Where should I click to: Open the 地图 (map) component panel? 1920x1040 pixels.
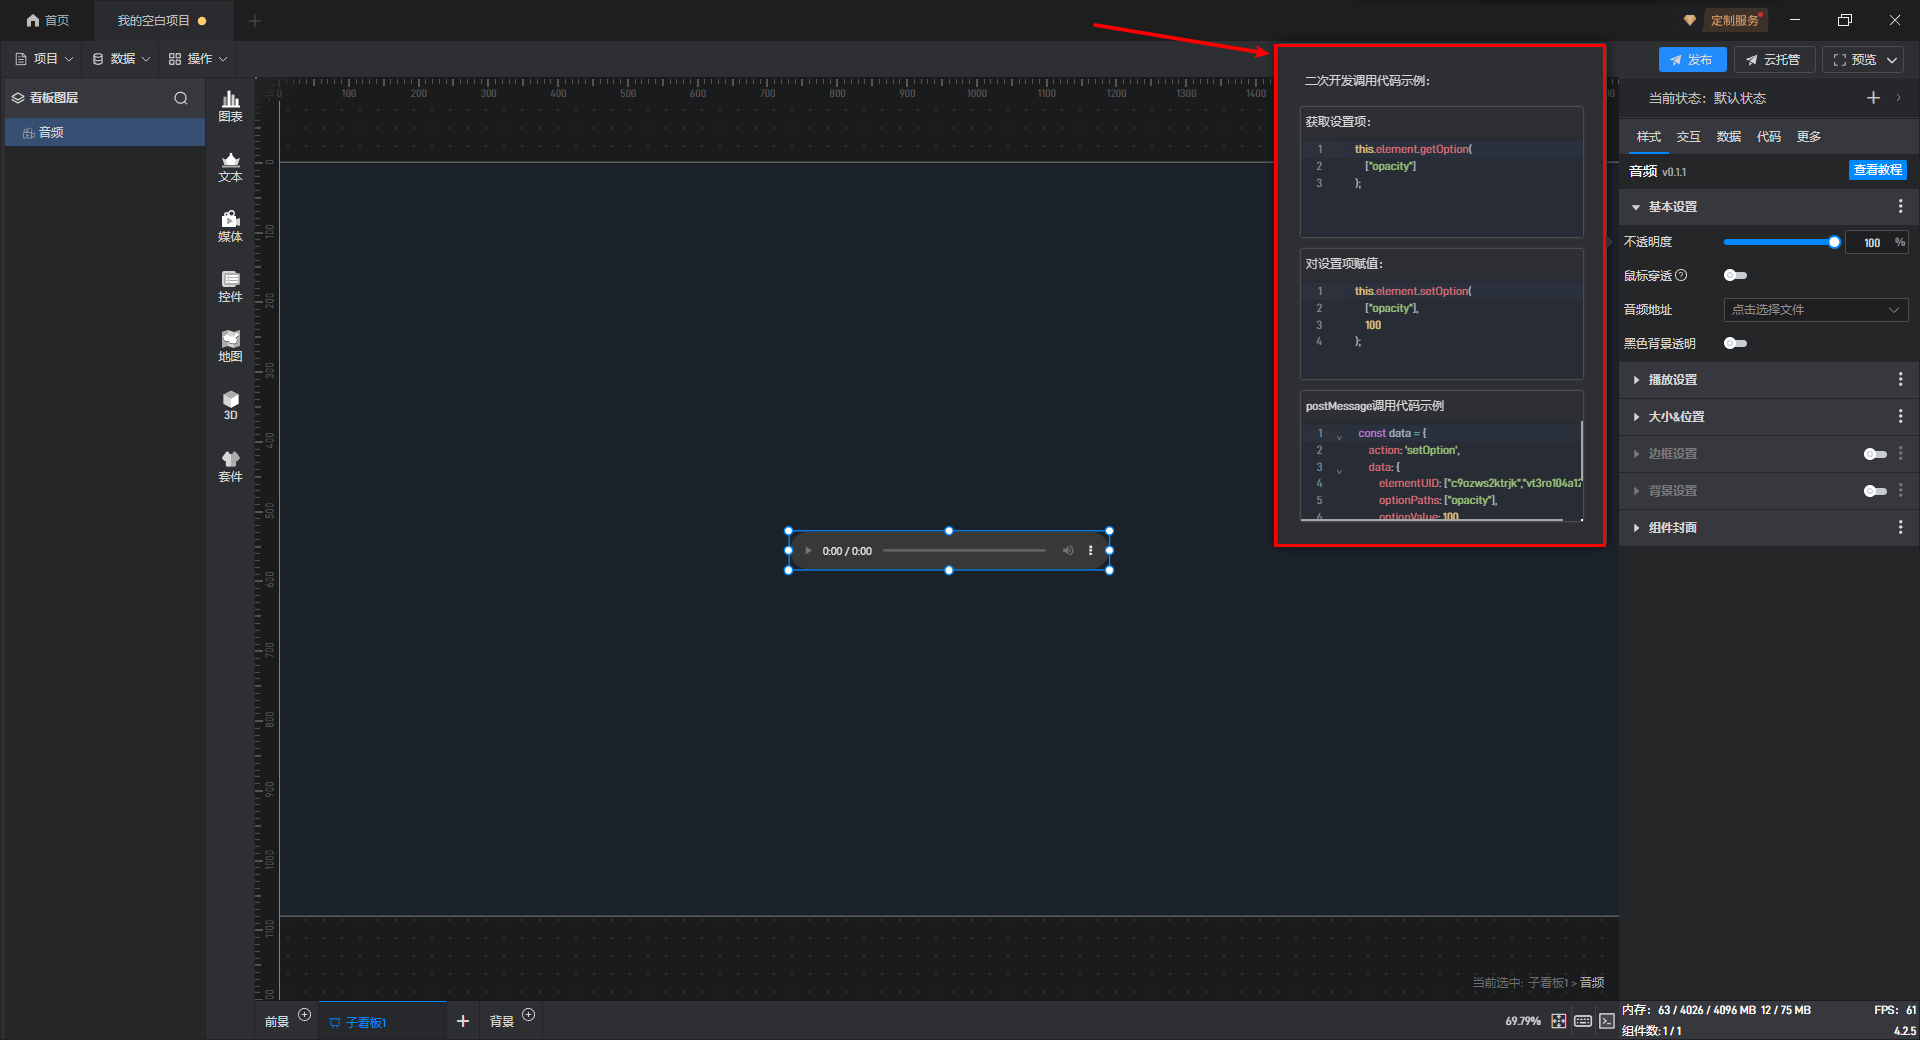pyautogui.click(x=230, y=346)
